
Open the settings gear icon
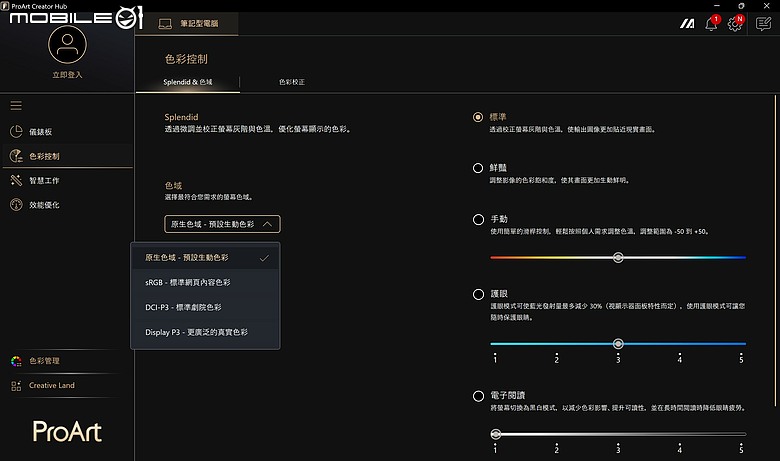[735, 23]
